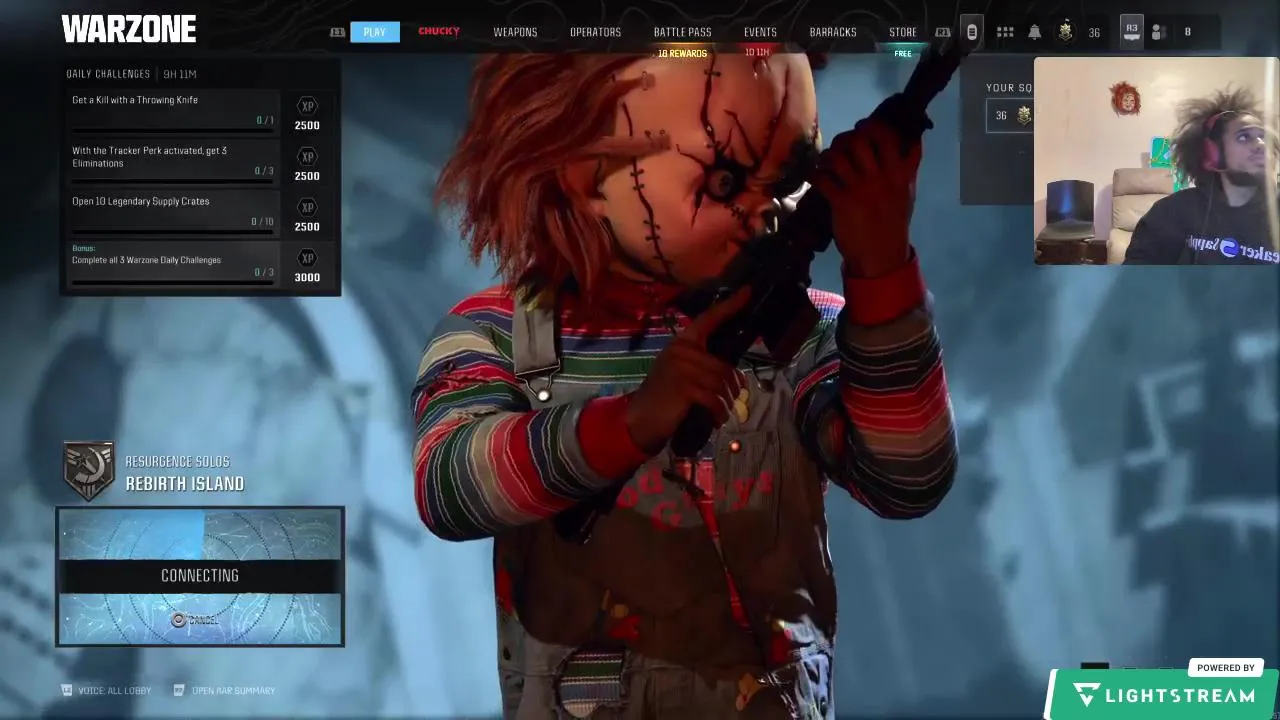
Task: Click the DAILY CHALLENGES header
Action: pos(108,74)
